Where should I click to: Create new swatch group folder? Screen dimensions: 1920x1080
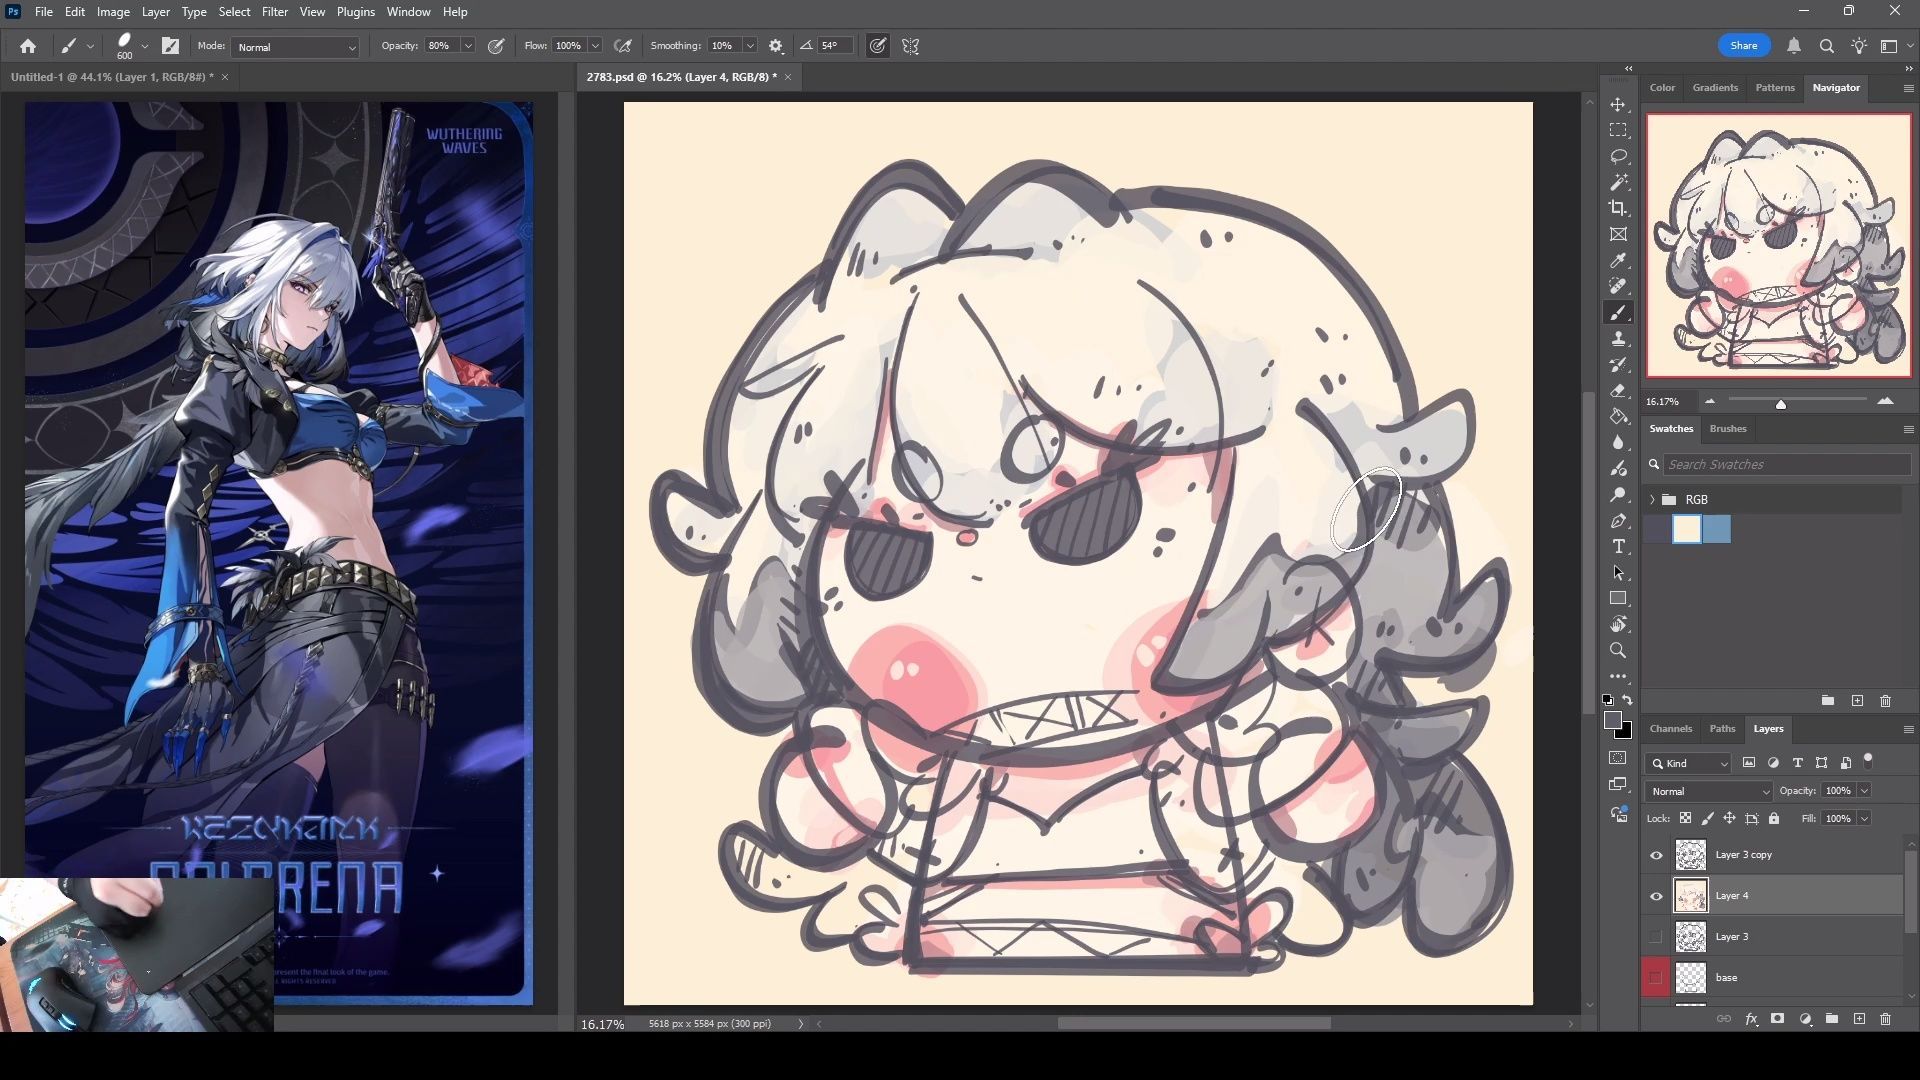1827,700
